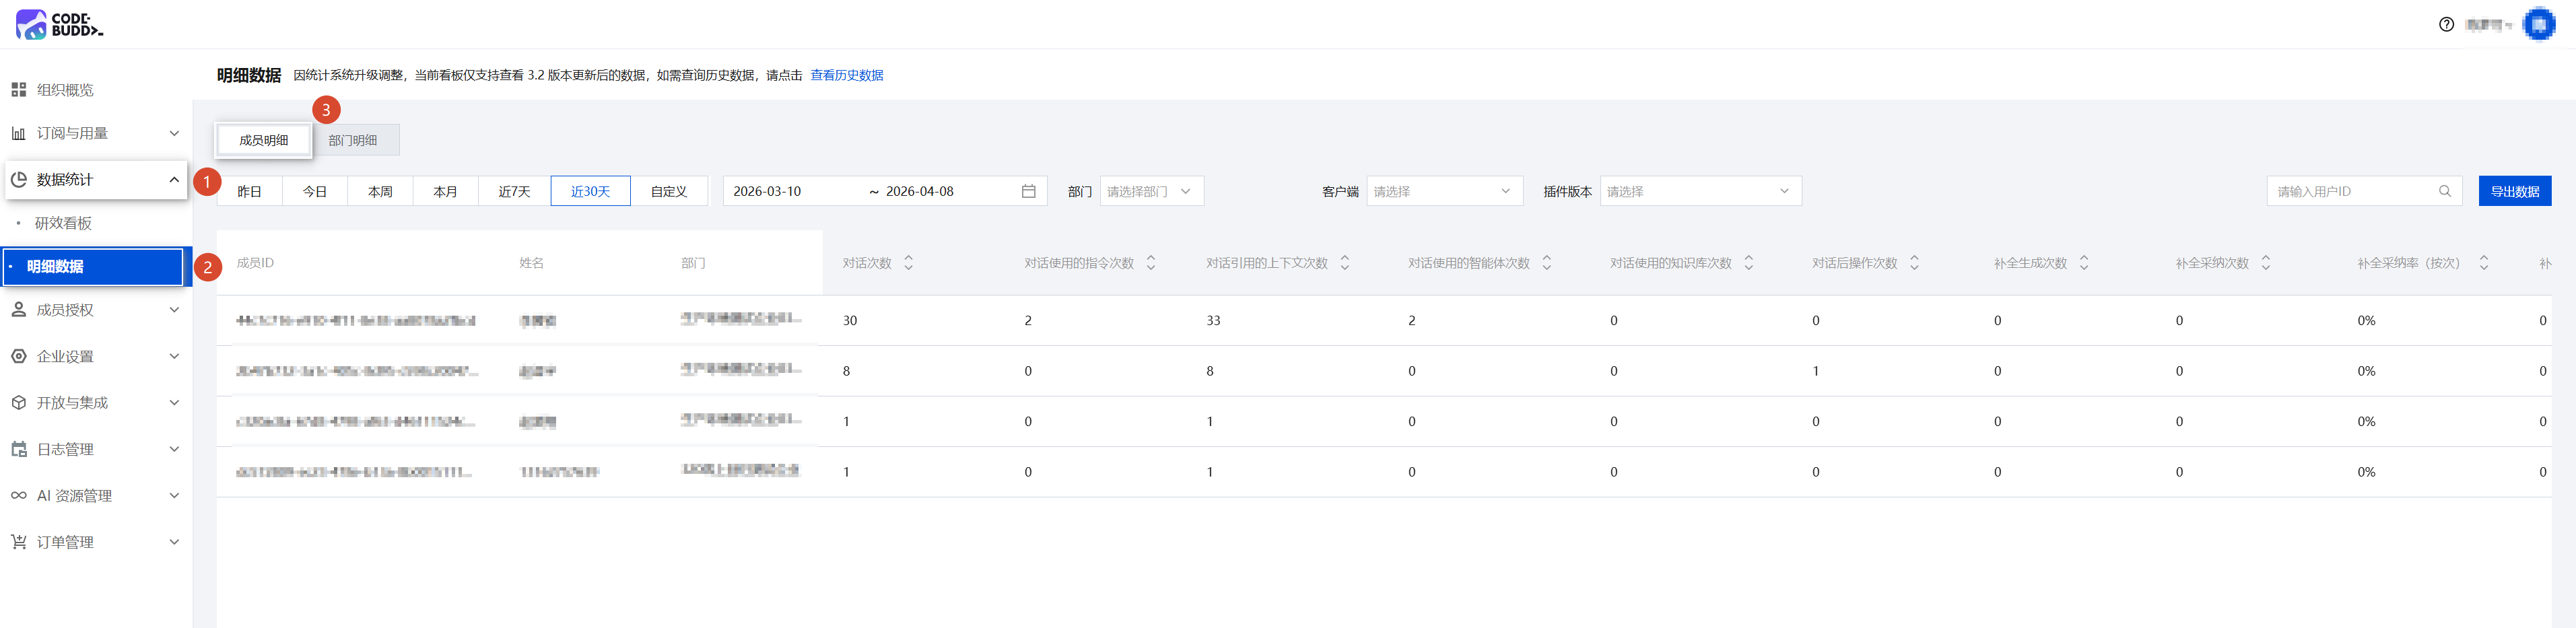2576x628 pixels.
Task: Sort by 对话次数 column sort icon
Action: pos(908,263)
